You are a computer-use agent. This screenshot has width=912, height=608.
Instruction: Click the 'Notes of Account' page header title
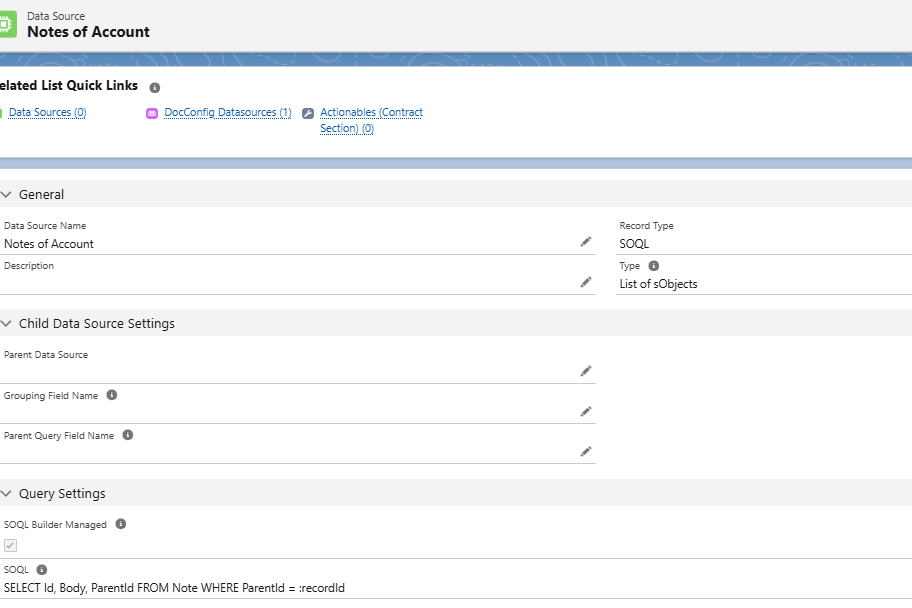coord(88,32)
